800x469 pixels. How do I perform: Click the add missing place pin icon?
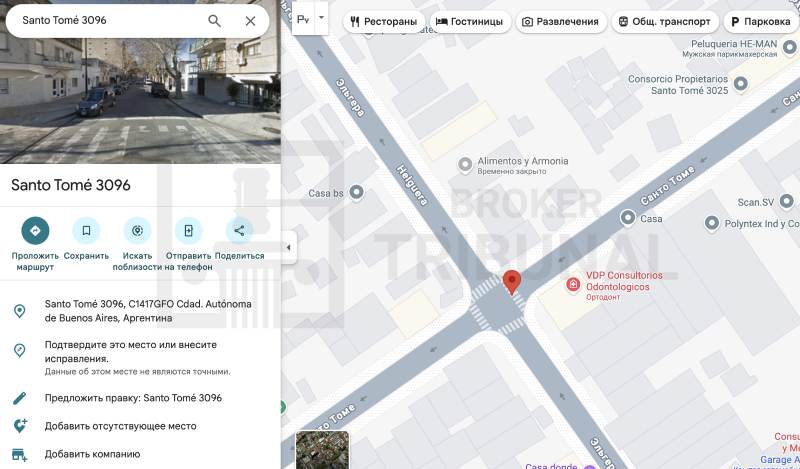[20, 426]
